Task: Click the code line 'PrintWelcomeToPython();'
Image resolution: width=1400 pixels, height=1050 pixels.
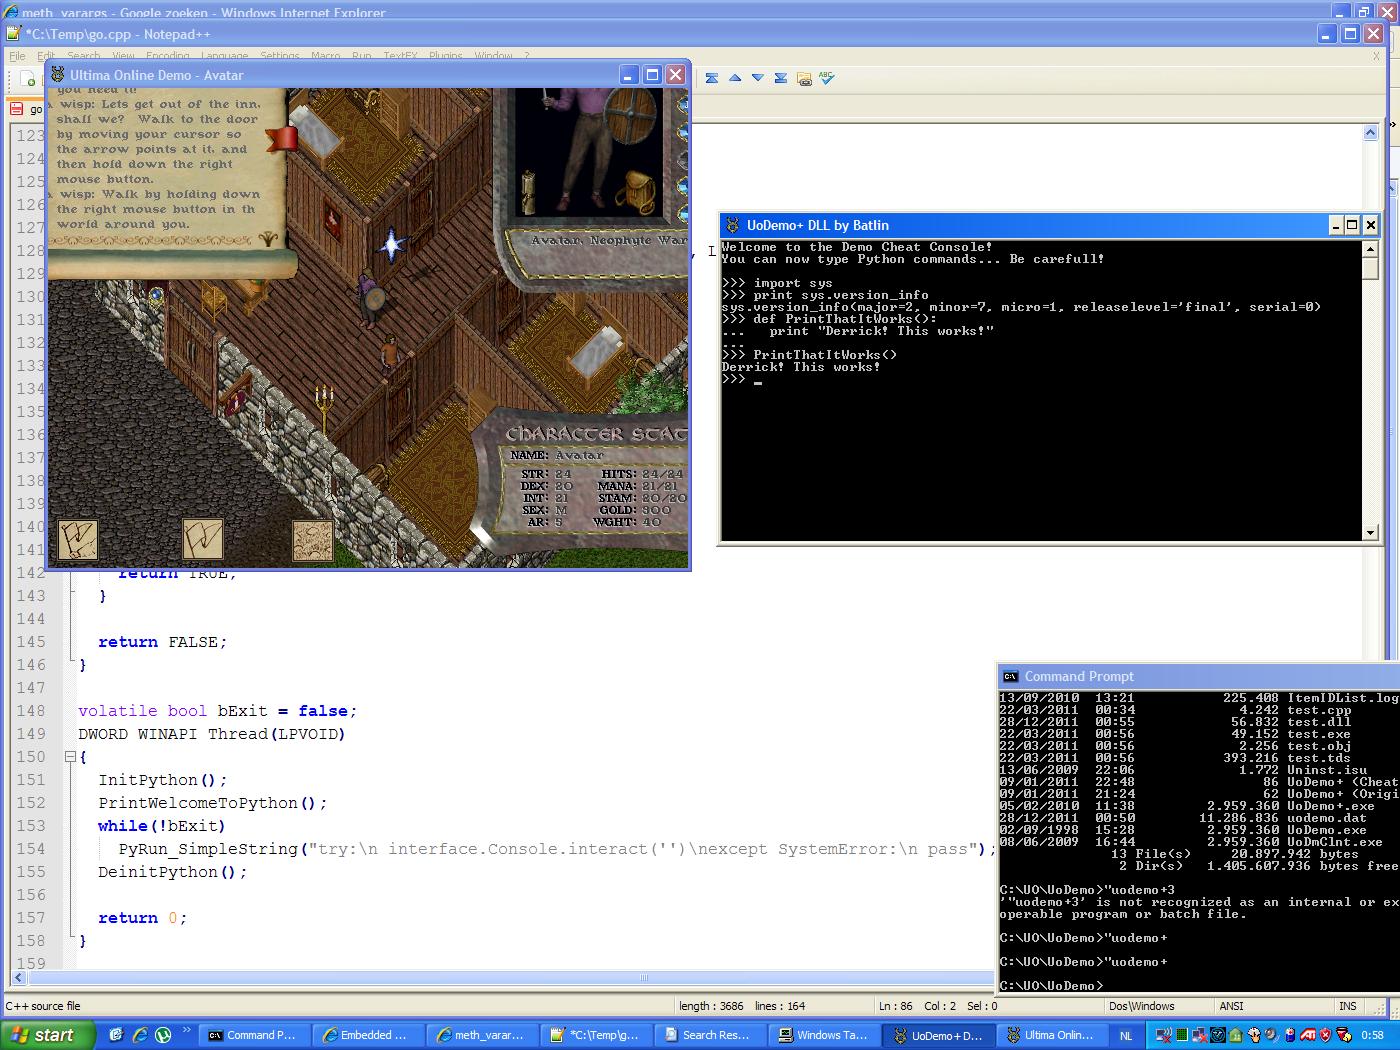Action: (212, 803)
